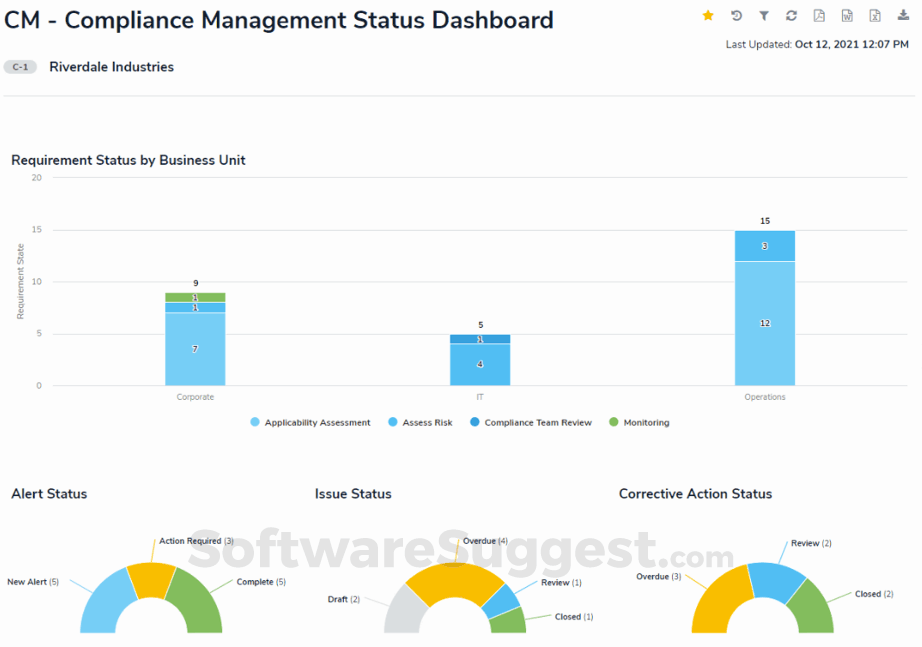
Task: Click the download icon
Action: click(903, 16)
